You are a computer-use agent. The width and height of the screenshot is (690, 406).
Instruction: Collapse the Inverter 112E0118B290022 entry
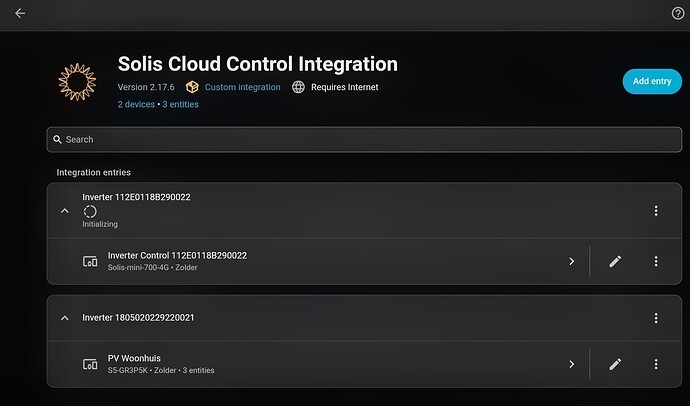pos(65,211)
